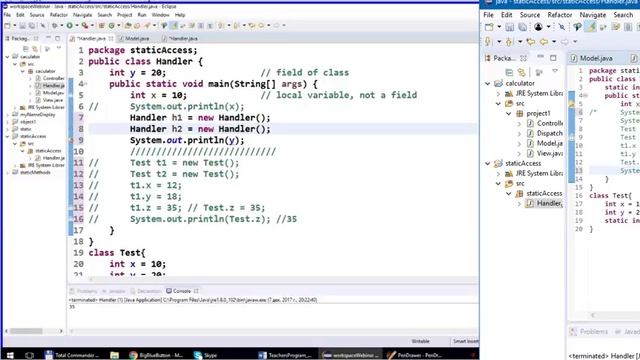Click the Last Edit Location arrow in right toolbar

click(x=531, y=42)
